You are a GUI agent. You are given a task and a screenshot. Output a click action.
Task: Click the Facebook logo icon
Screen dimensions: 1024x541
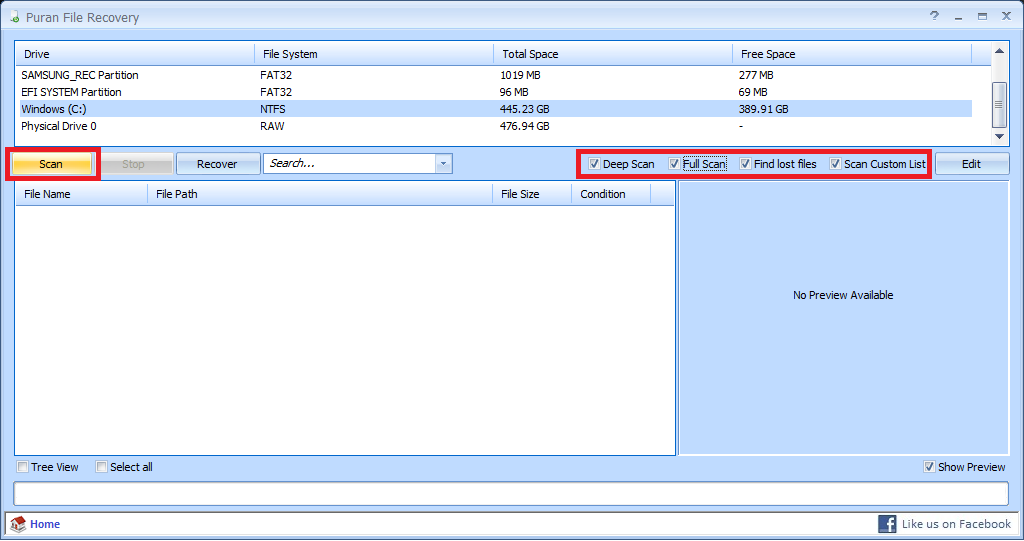tap(887, 524)
